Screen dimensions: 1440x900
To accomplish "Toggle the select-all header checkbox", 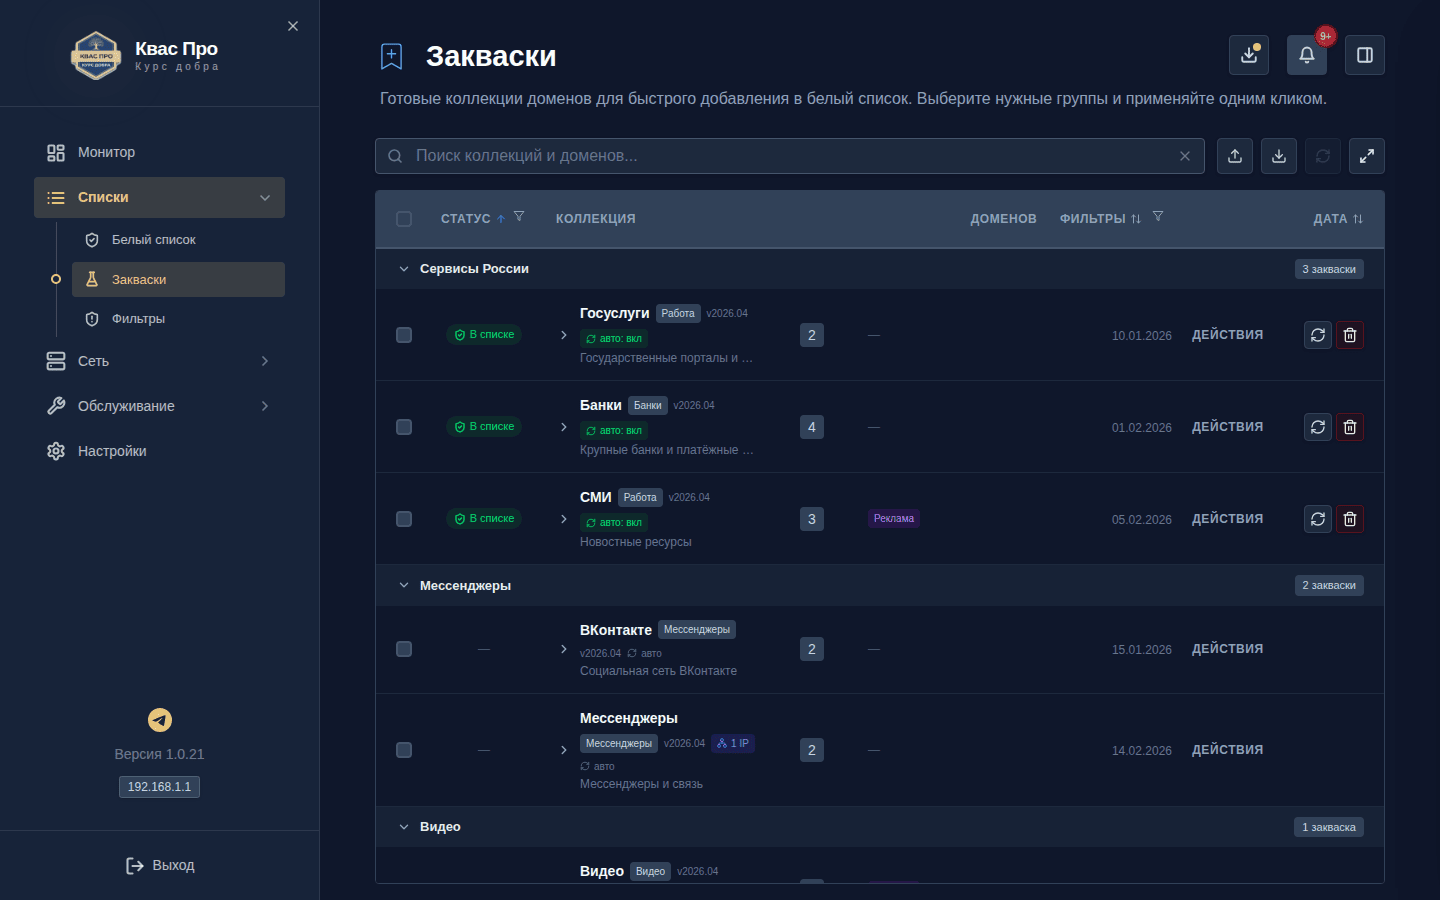I will click(x=404, y=219).
